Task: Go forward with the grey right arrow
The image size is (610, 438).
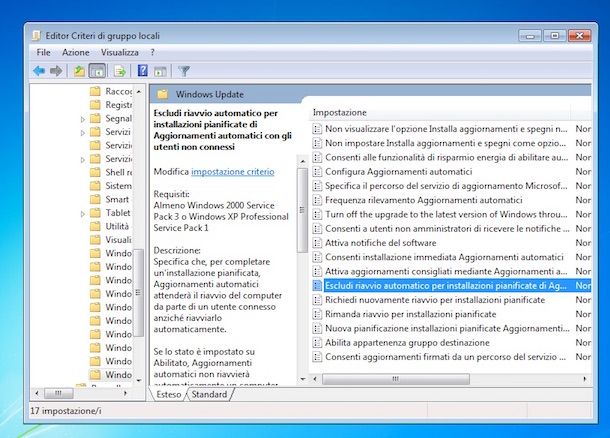Action: (x=56, y=71)
